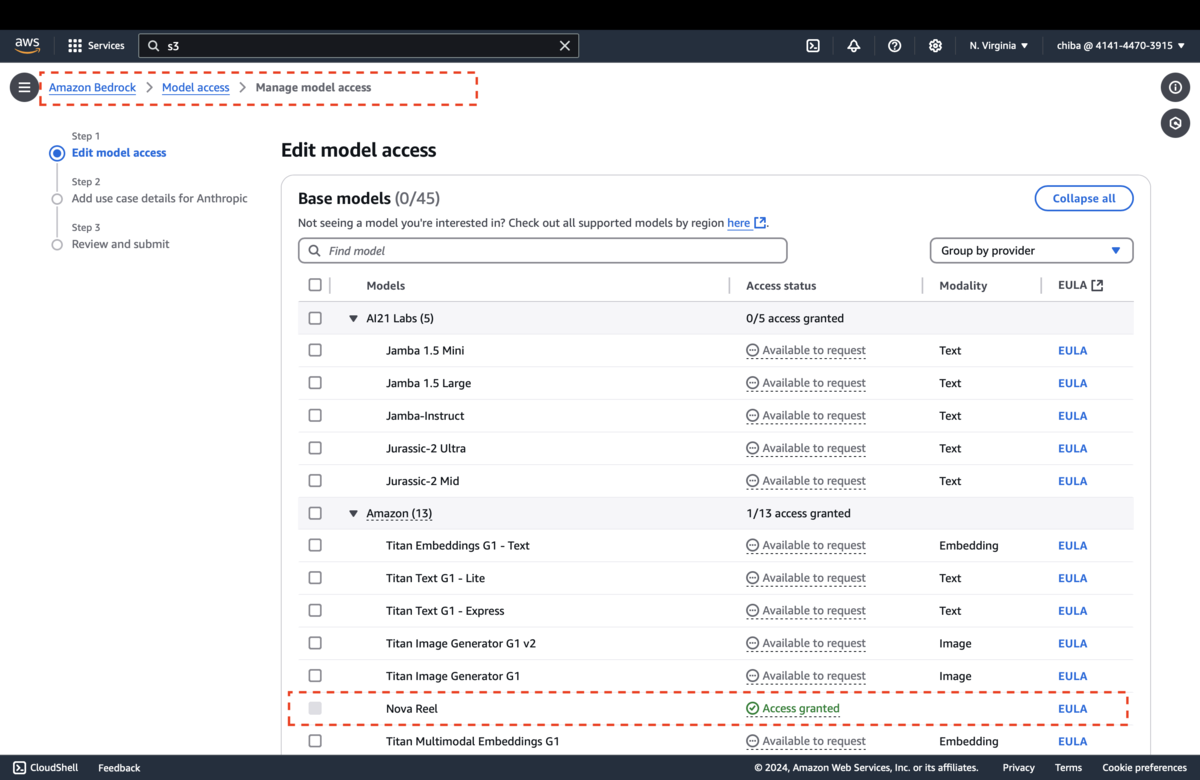Image resolution: width=1200 pixels, height=780 pixels.
Task: Select the Jurassic-2 Mid checkbox
Action: [315, 481]
